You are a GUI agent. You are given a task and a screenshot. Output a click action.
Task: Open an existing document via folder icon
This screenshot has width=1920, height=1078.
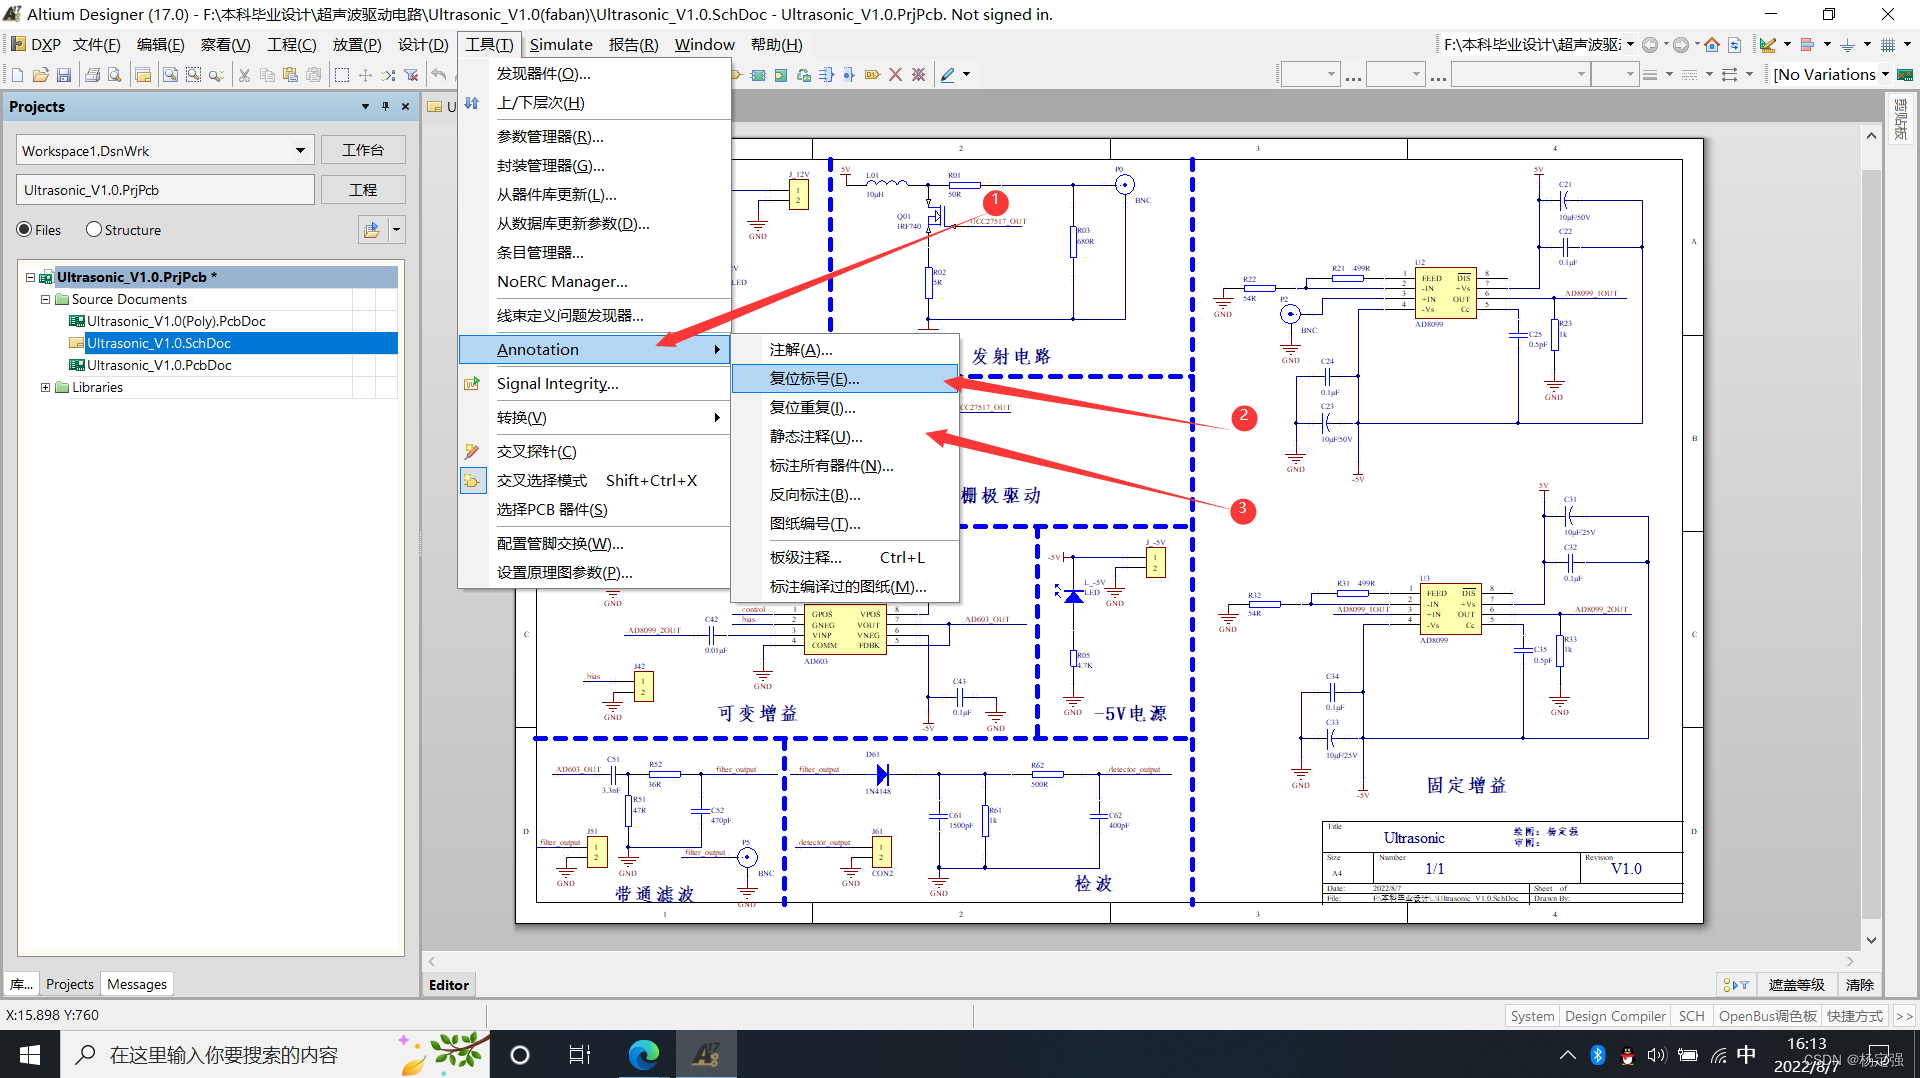40,75
